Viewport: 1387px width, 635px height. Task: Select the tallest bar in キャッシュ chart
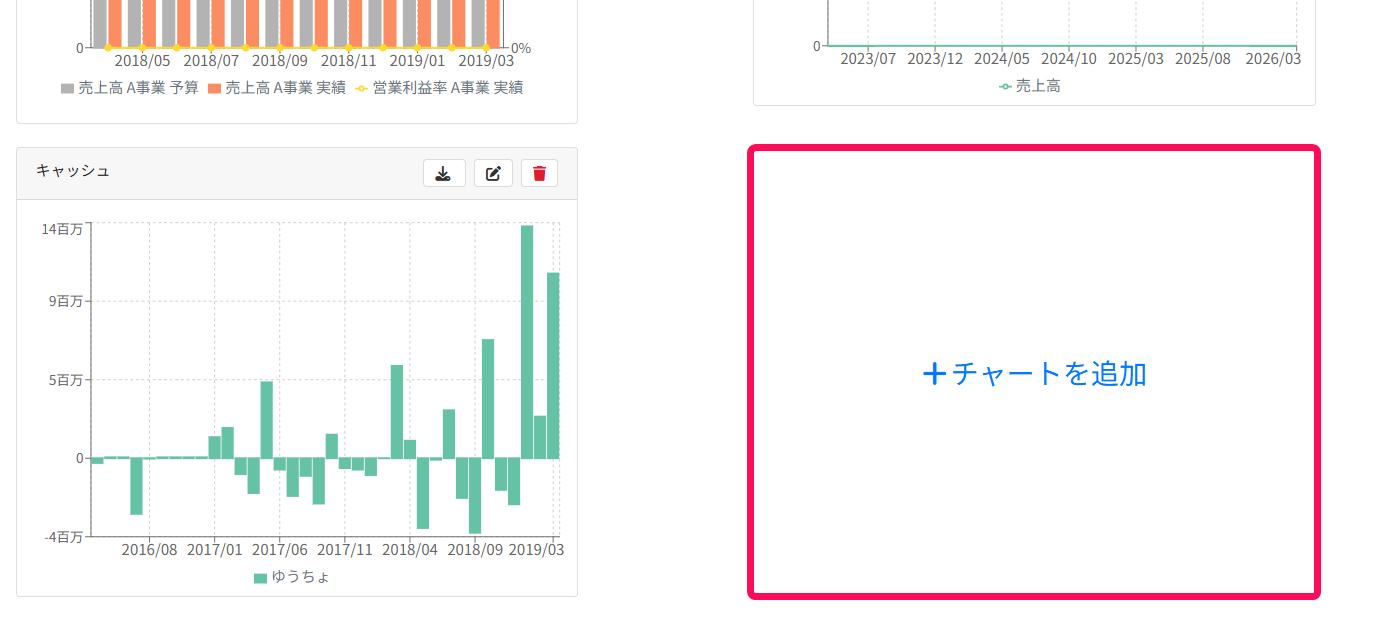point(527,342)
